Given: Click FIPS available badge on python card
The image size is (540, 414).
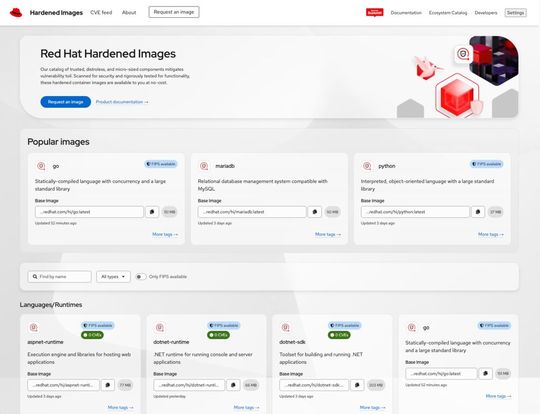Looking at the screenshot, I should click(x=487, y=164).
